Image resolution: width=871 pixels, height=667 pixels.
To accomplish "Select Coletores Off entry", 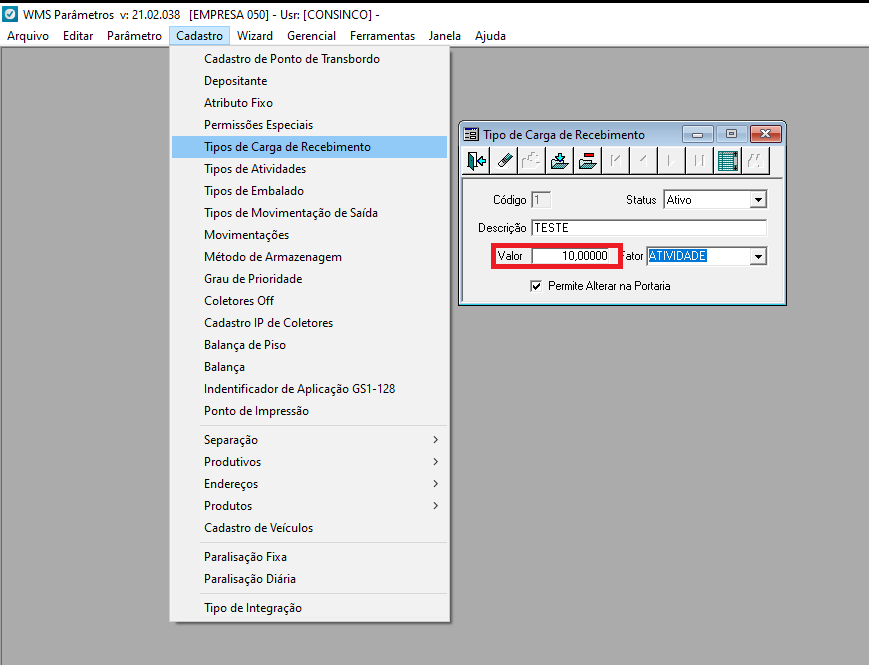I will [309, 301].
